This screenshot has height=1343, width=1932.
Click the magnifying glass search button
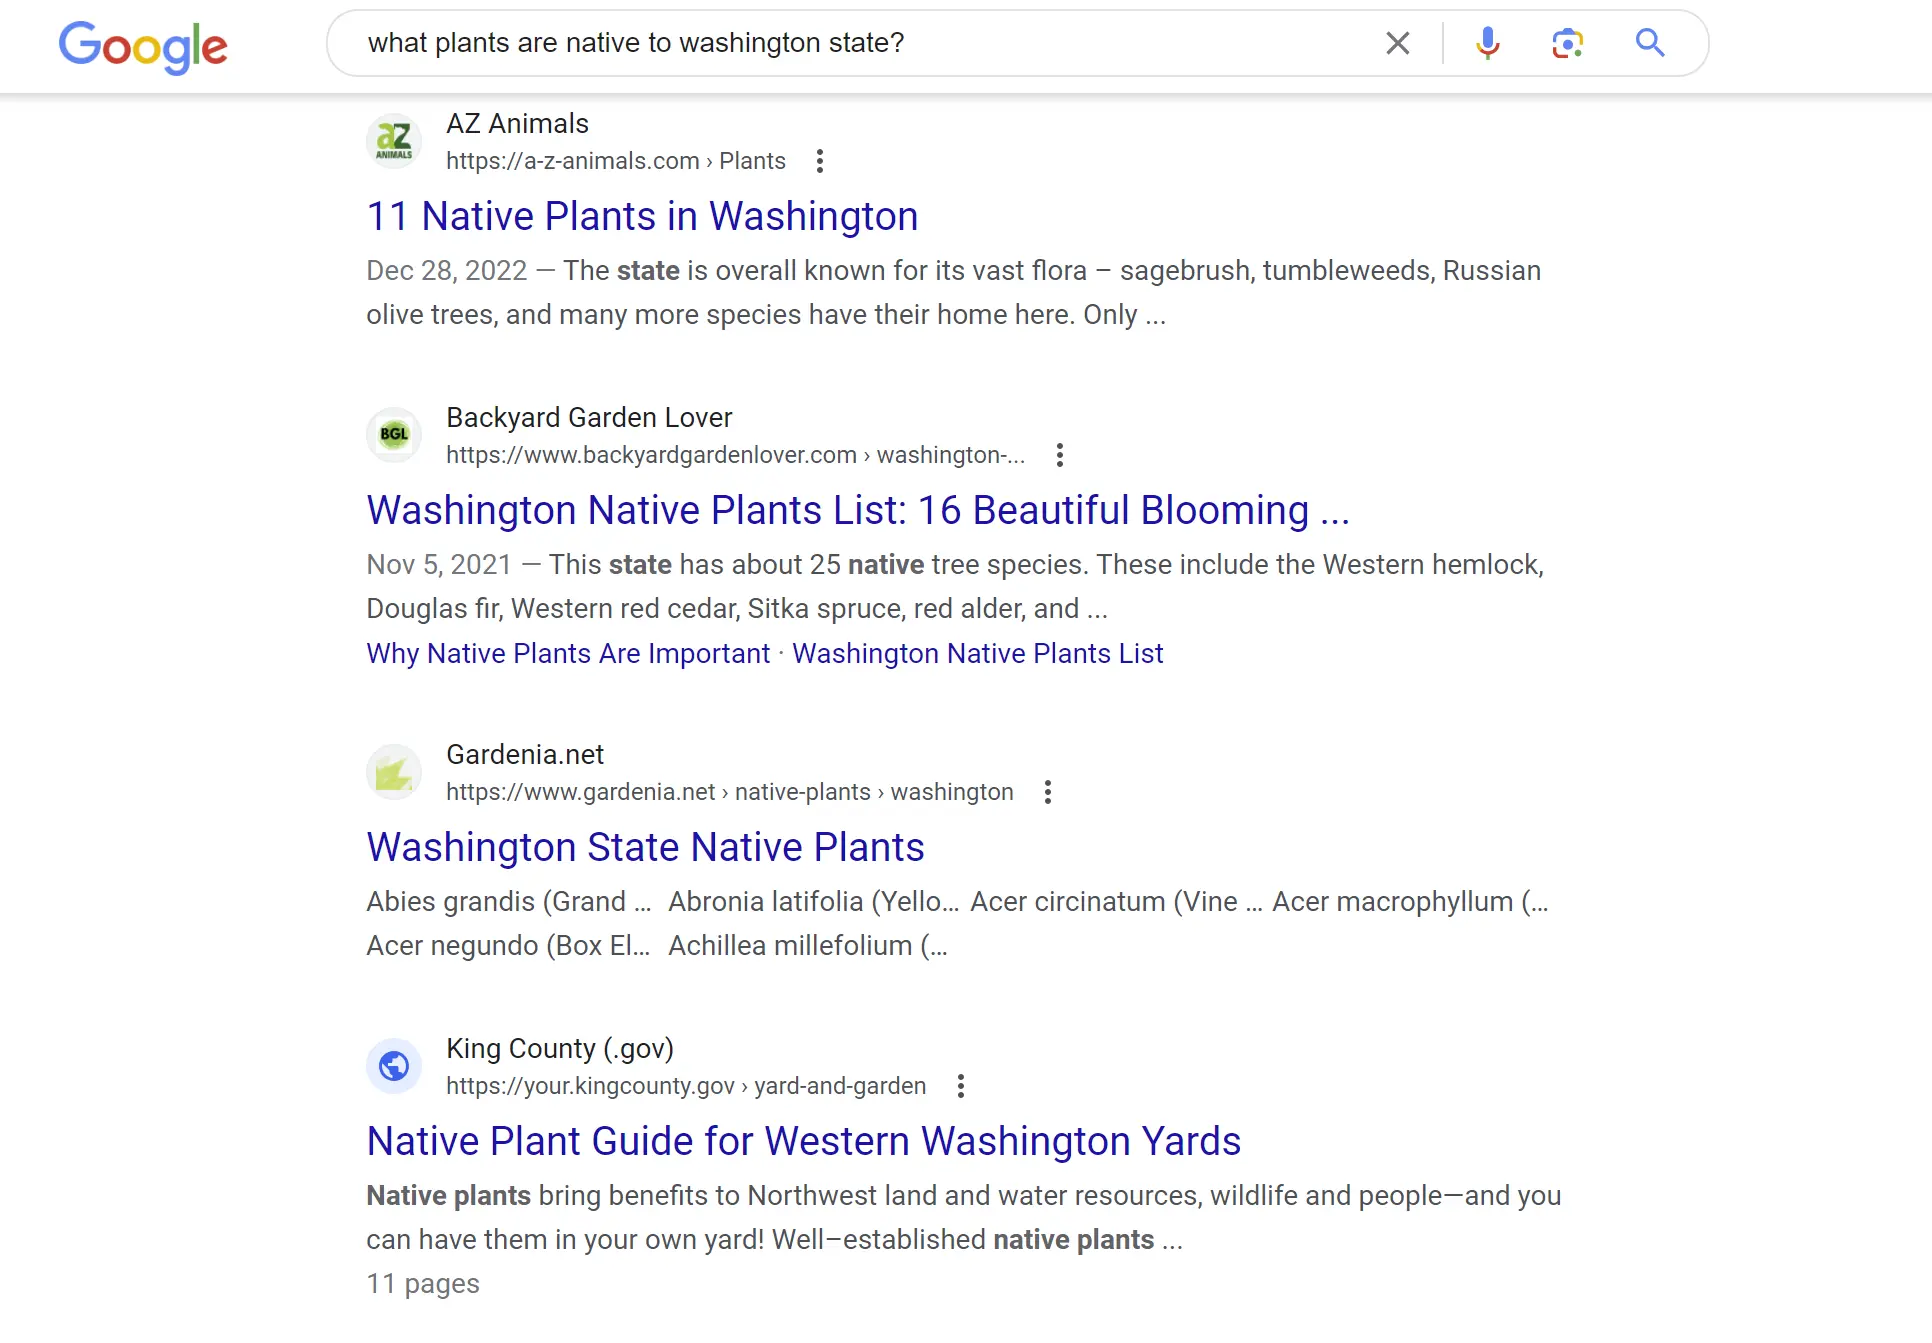click(1649, 43)
